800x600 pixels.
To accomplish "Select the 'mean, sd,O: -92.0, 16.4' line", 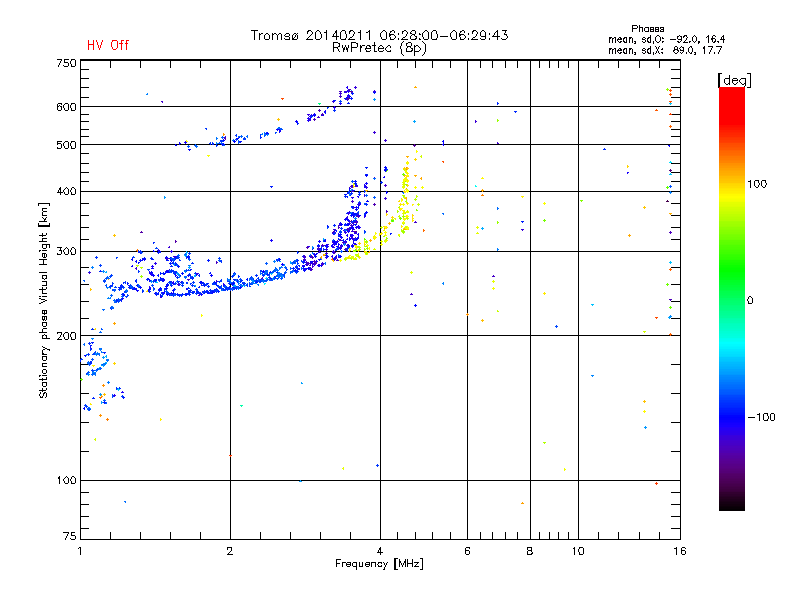I will (666, 39).
